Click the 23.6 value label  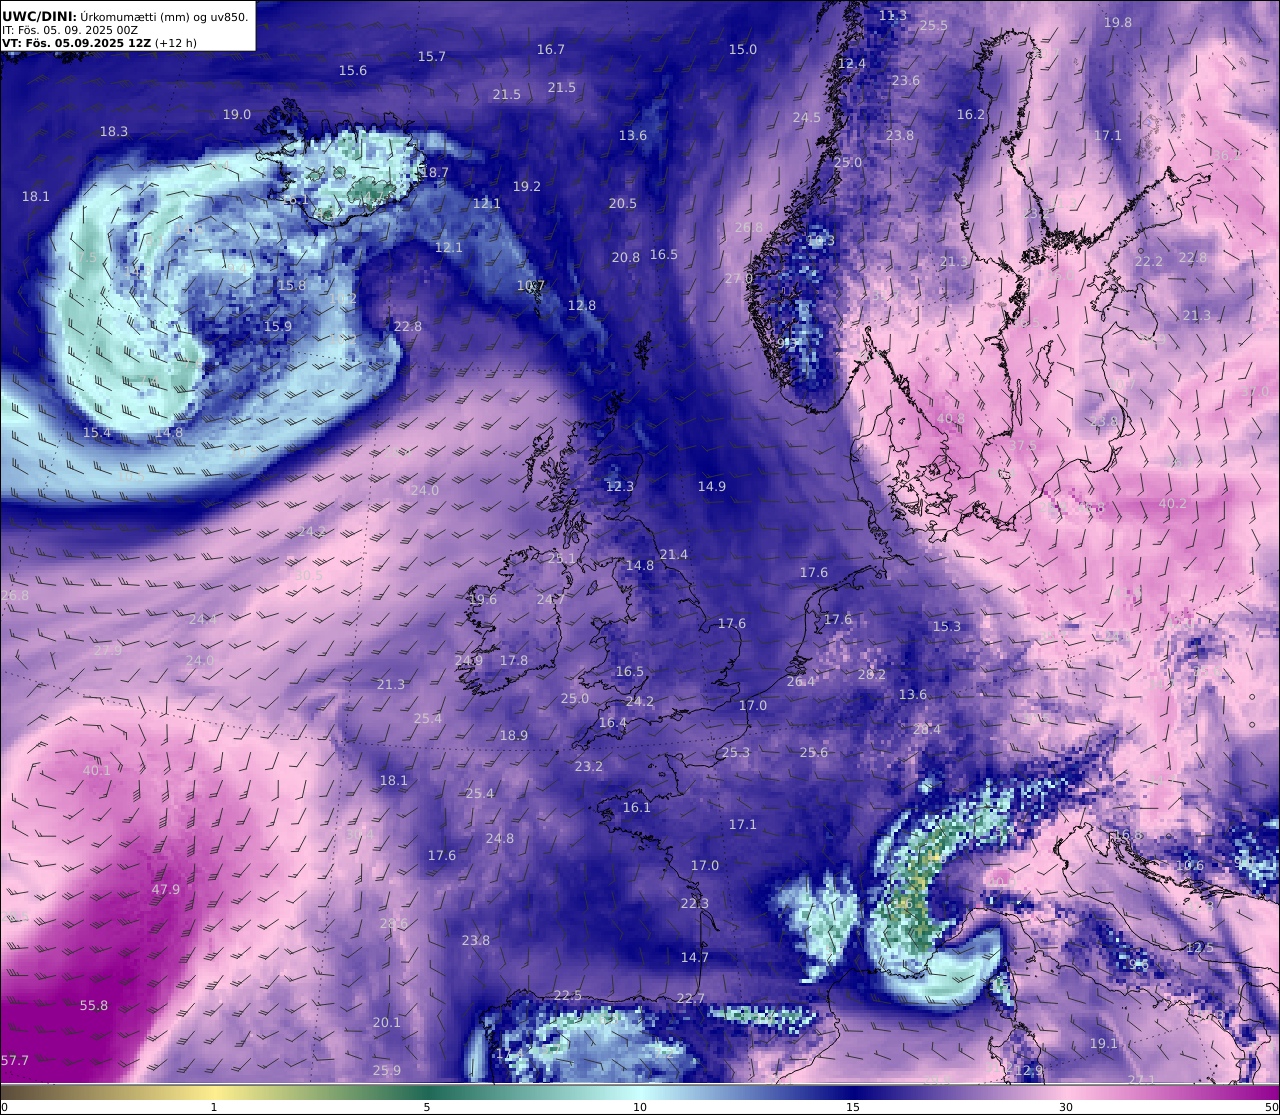coord(906,81)
